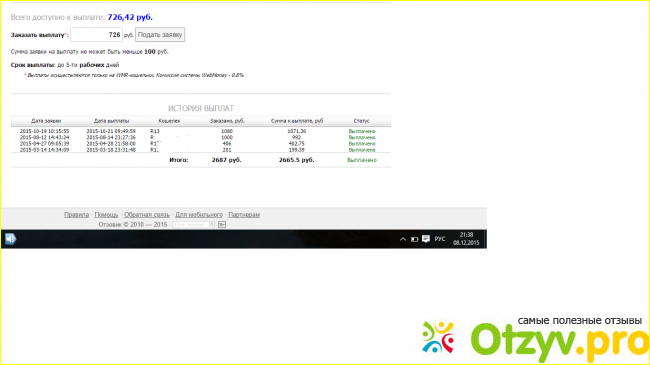Viewport: 650px width, 365px height.
Task: Click the available amount 726,42 руб.
Action: 130,17
